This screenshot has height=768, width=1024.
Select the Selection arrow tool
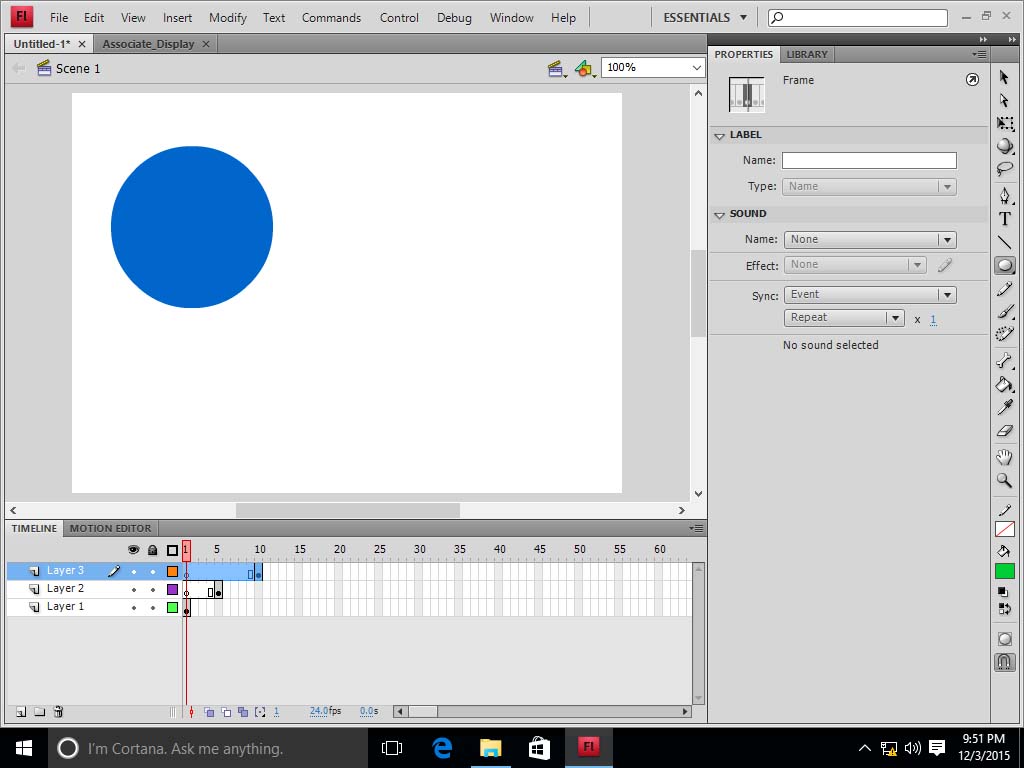click(1004, 77)
